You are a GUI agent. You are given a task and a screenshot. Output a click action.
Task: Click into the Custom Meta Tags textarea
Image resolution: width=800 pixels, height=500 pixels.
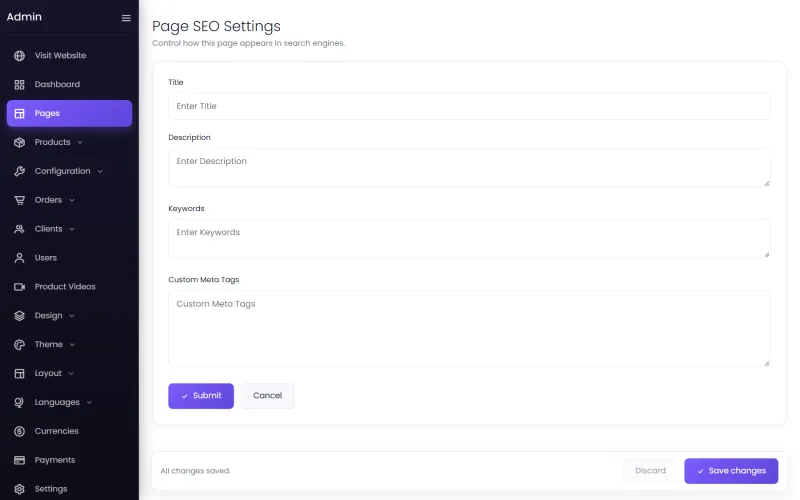[469, 329]
